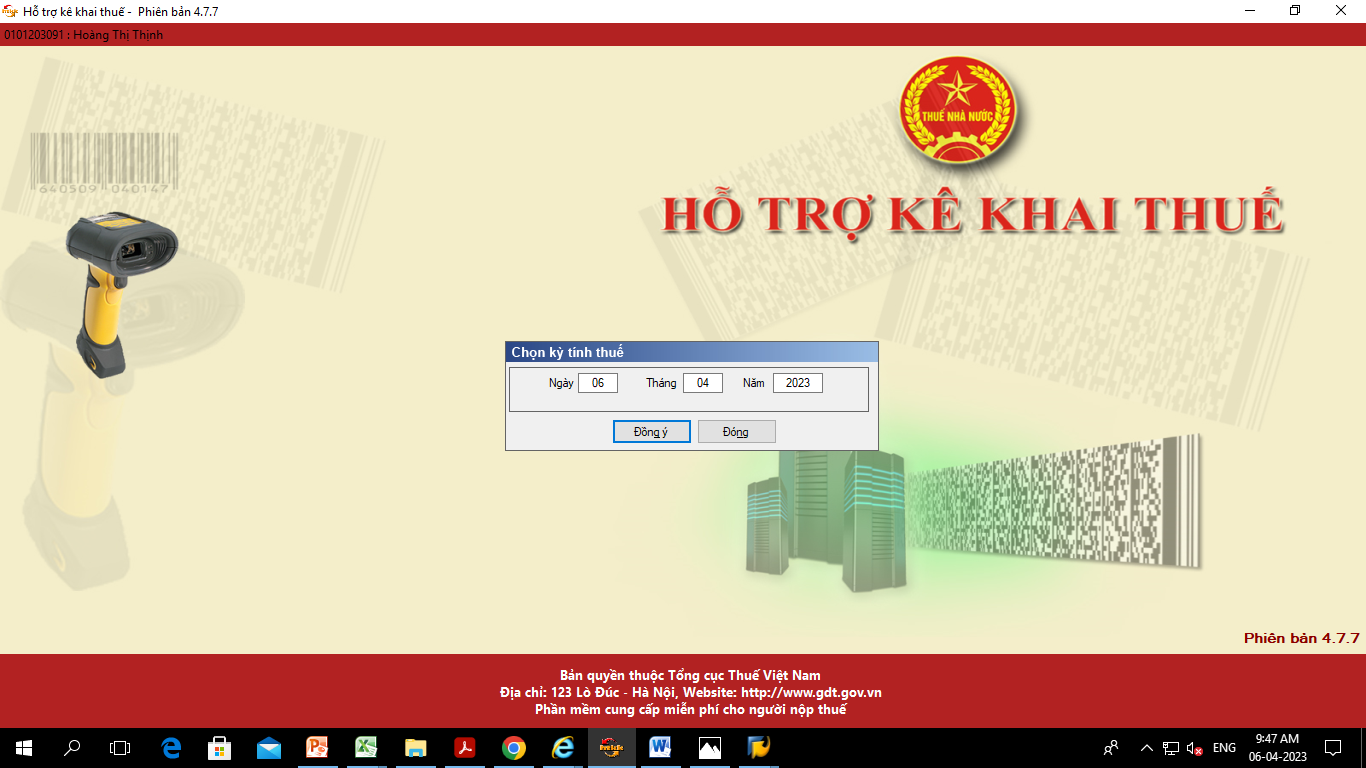Launch Internet Explorer from the taskbar
The image size is (1366, 768).
pyautogui.click(x=563, y=747)
